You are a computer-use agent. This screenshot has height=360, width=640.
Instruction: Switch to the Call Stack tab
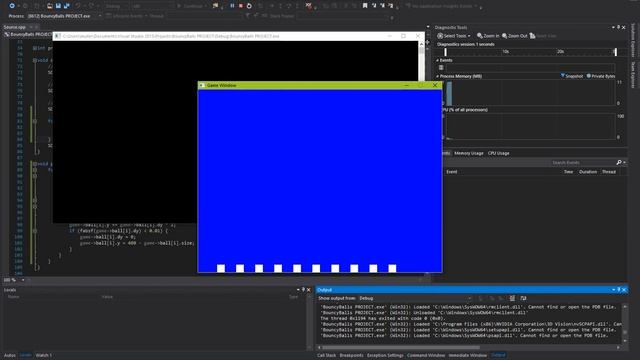tap(327, 356)
